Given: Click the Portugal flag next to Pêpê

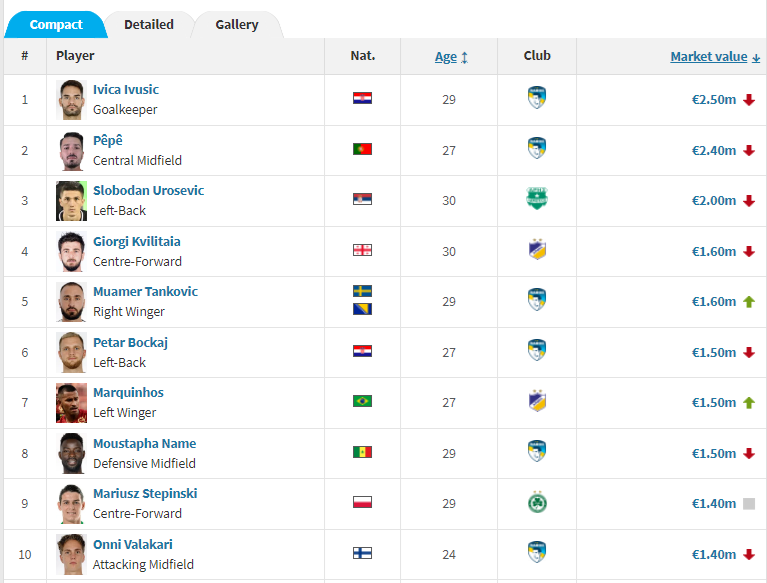Looking at the screenshot, I should click(x=362, y=149).
